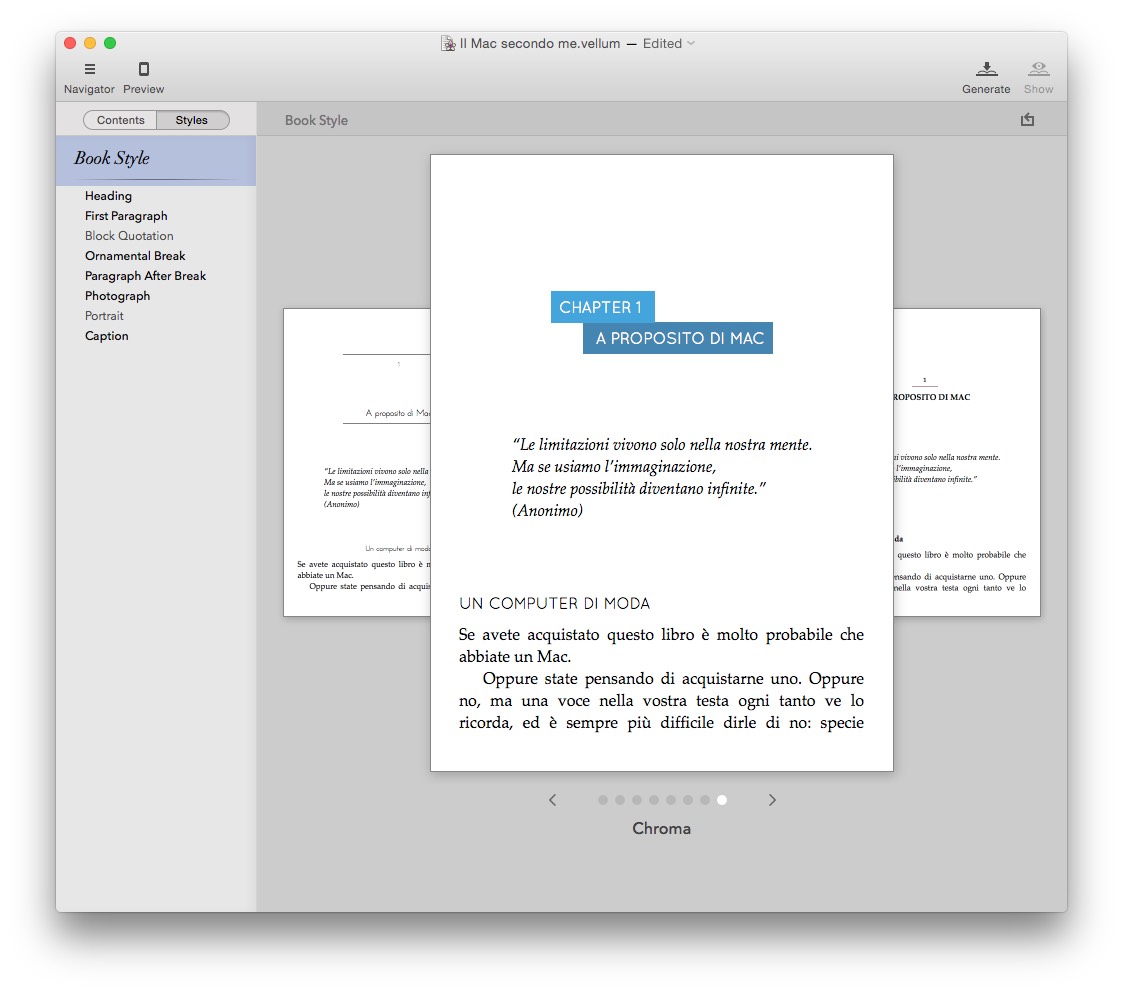Select the first style page dot

coord(603,800)
